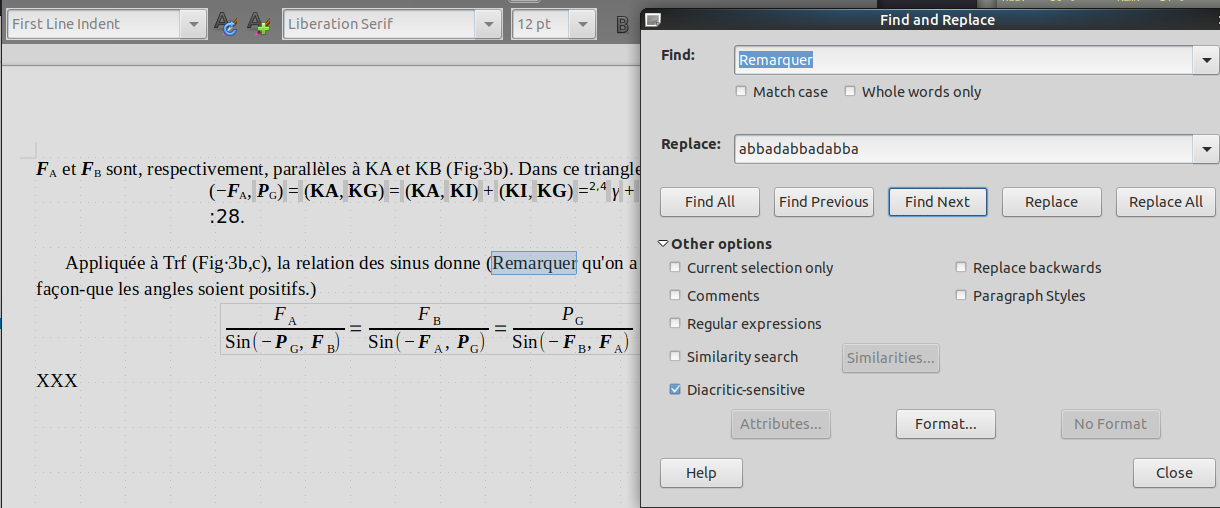This screenshot has height=508, width=1220.
Task: Click the Update Style icon
Action: [x=226, y=24]
